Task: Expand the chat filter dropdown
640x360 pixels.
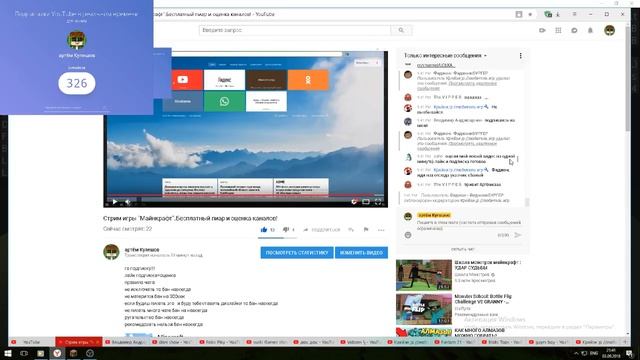Action: click(445, 56)
